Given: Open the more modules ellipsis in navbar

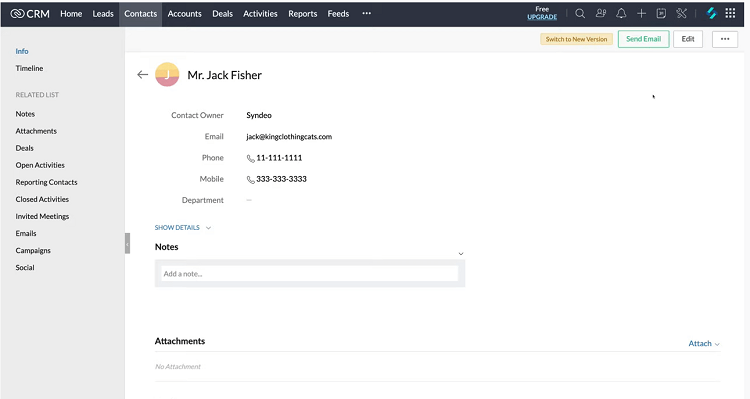Looking at the screenshot, I should coord(366,13).
